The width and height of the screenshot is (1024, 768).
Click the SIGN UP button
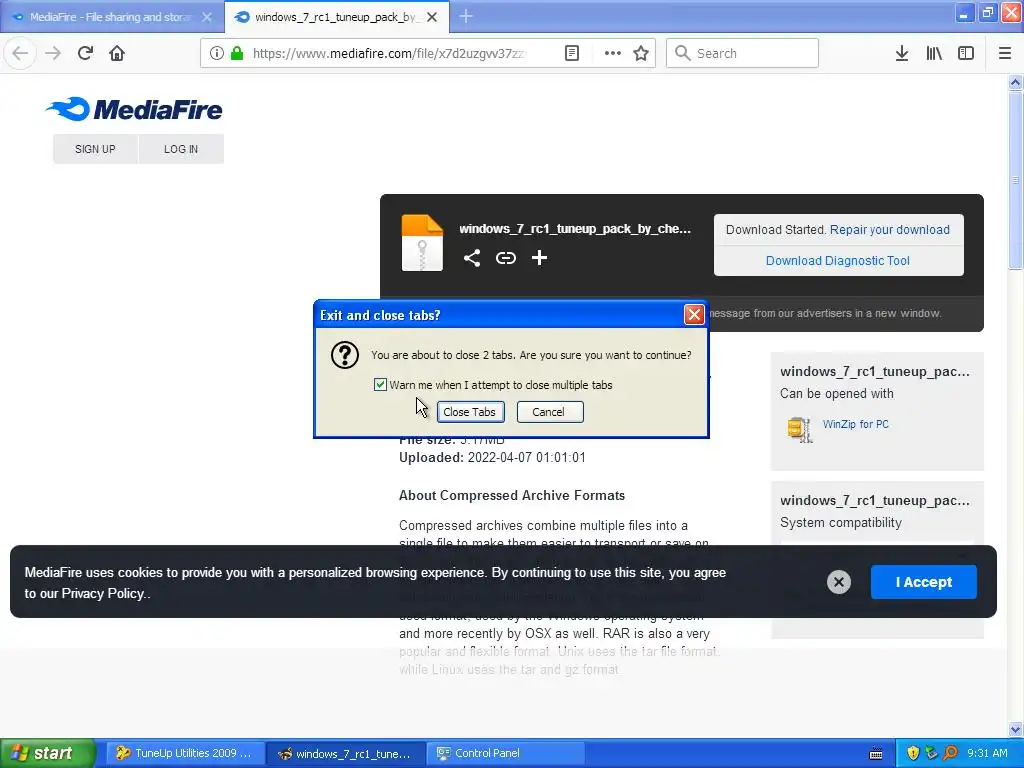[95, 149]
